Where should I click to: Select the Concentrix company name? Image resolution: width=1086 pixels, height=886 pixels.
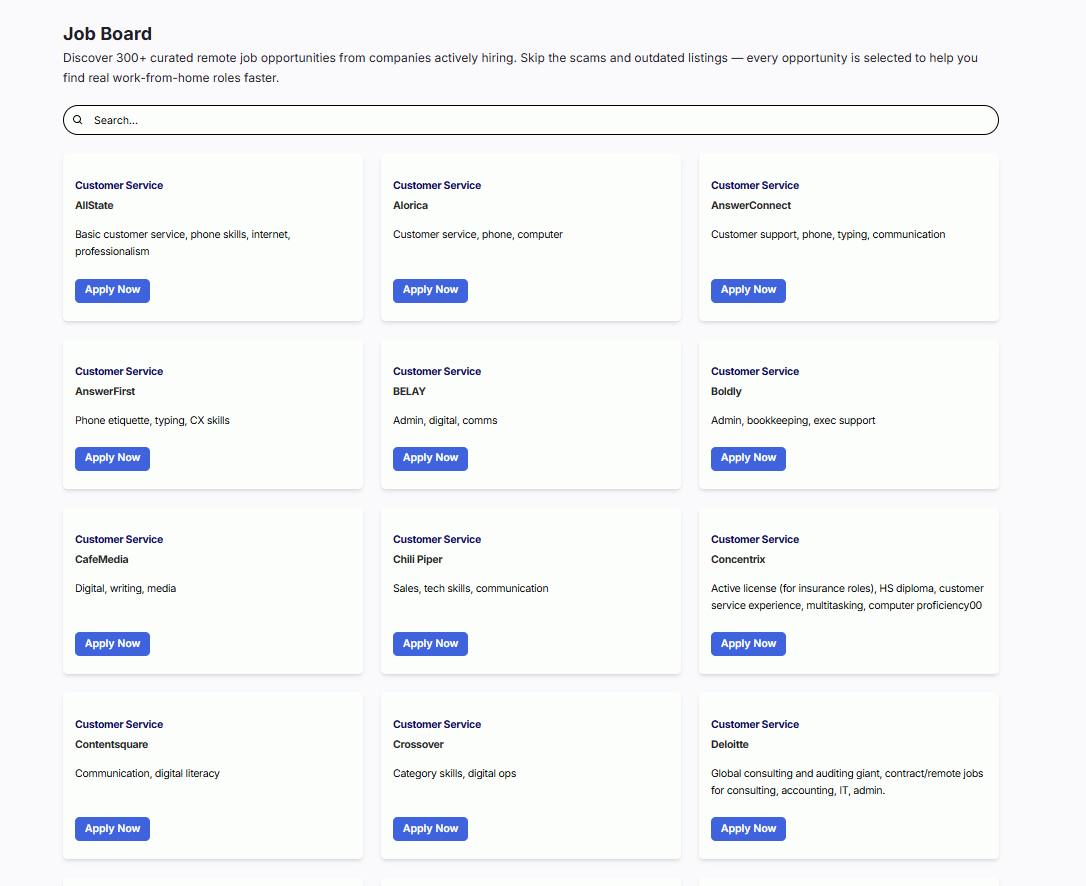click(x=738, y=560)
